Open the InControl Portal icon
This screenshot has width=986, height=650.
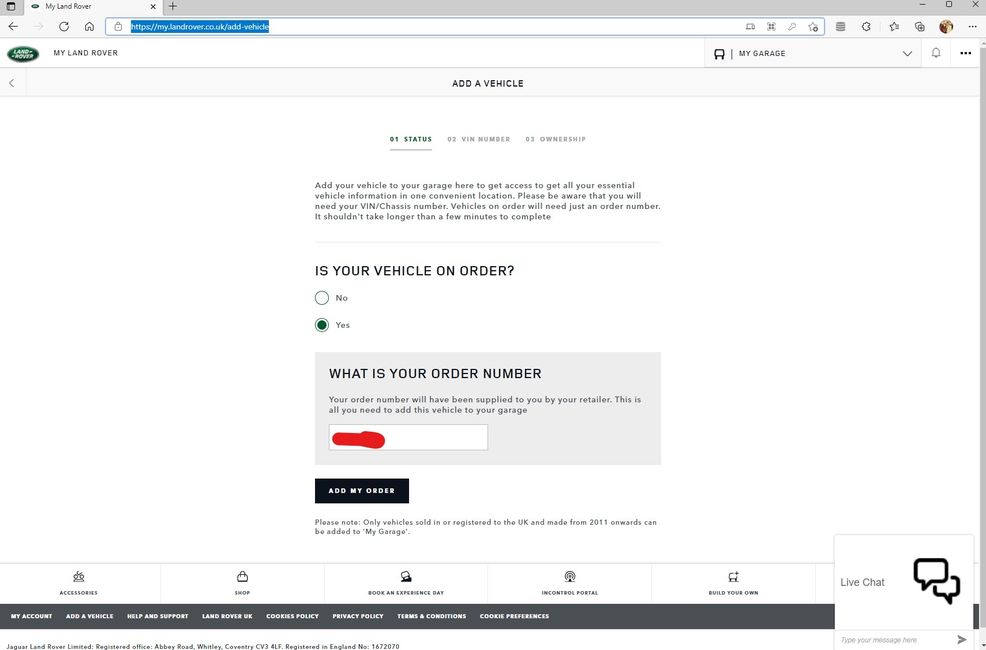pos(570,576)
